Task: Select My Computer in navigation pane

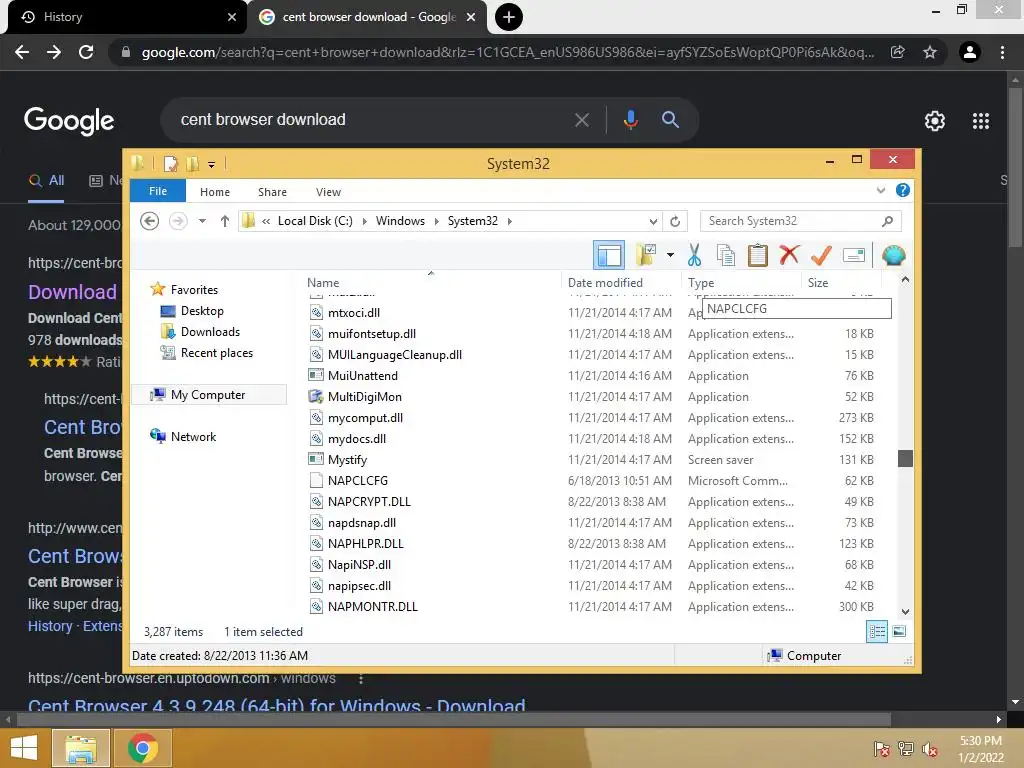Action: (x=208, y=394)
